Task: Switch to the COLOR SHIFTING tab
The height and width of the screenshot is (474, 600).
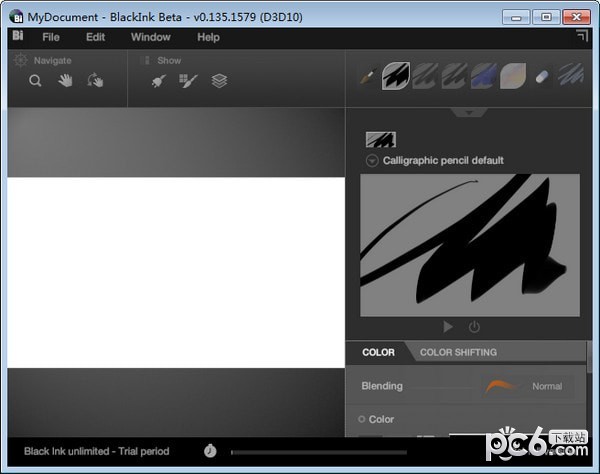Action: click(x=458, y=352)
